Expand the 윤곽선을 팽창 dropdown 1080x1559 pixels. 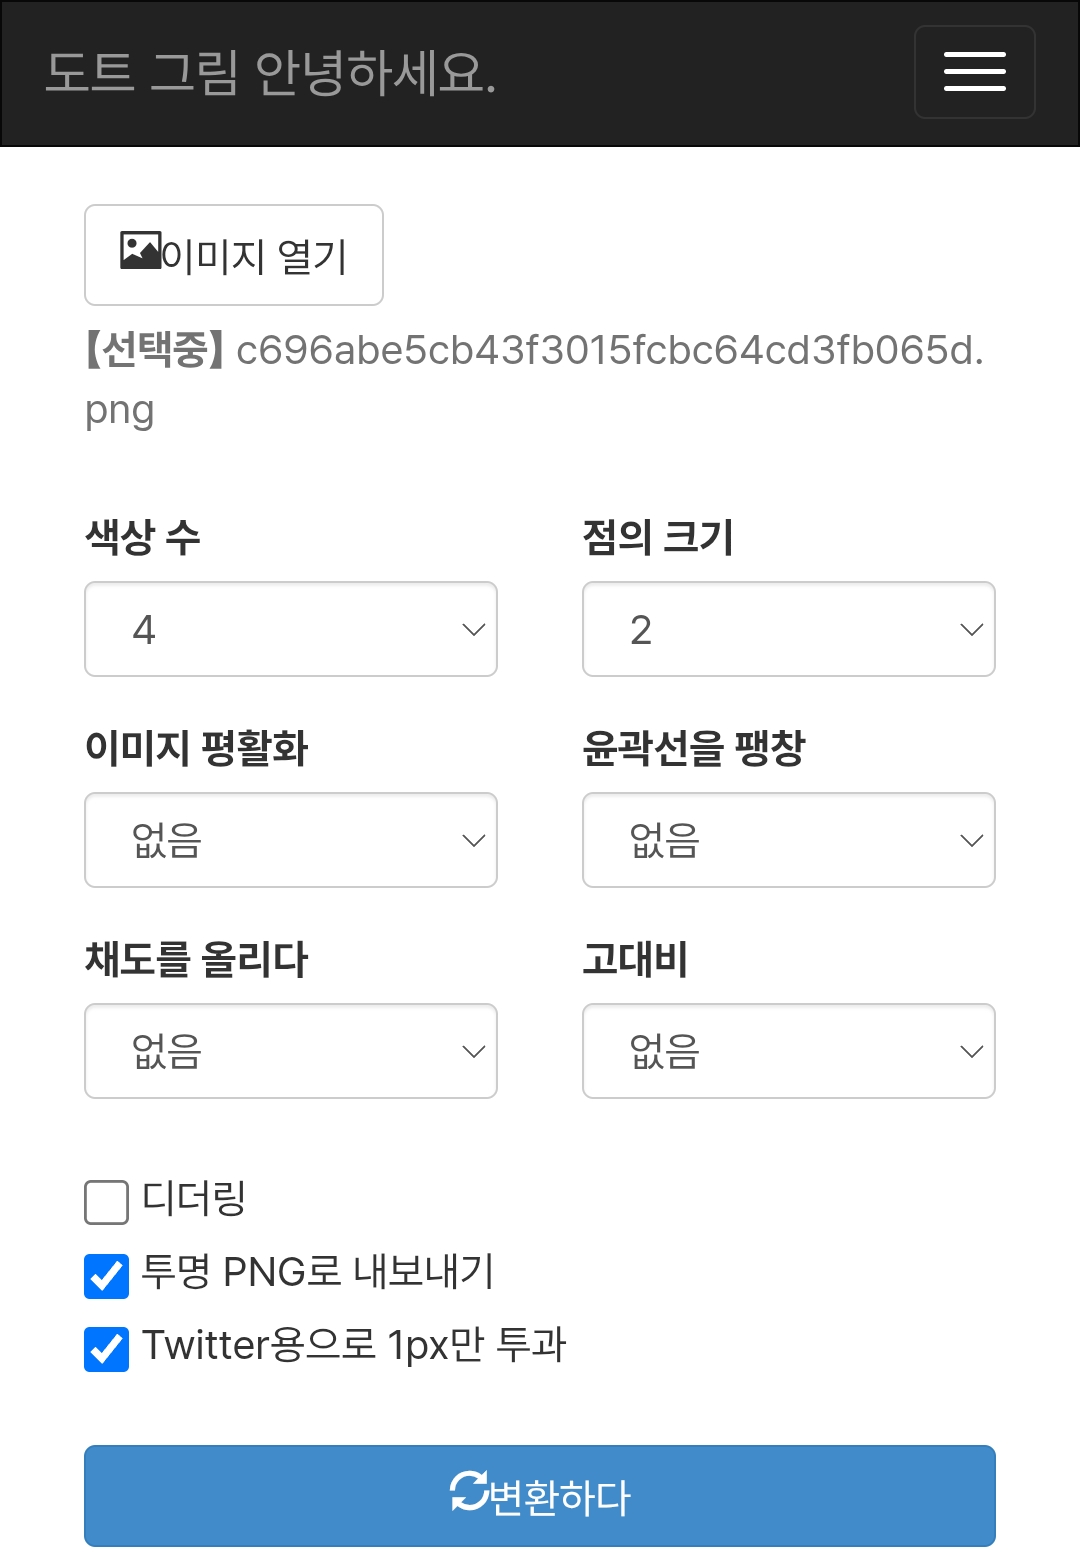point(788,840)
